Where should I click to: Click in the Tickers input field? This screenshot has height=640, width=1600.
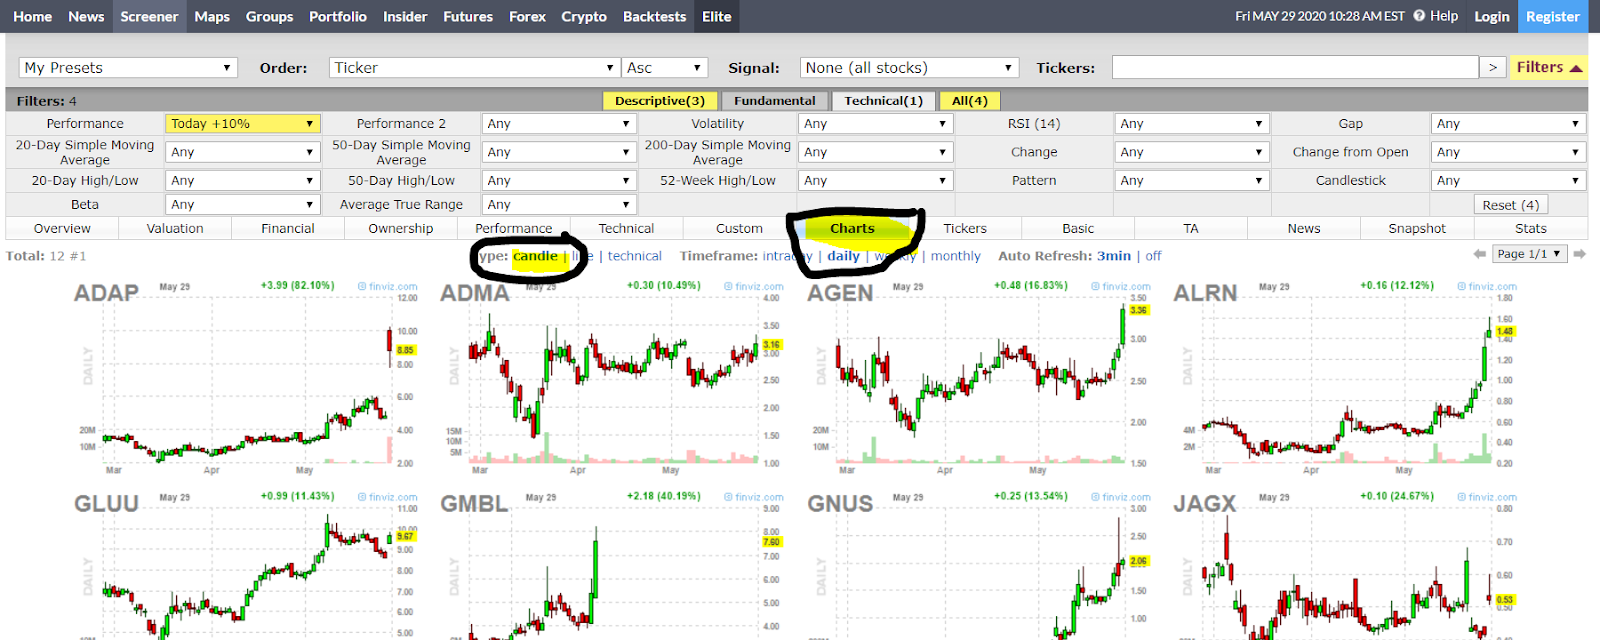coord(1295,67)
